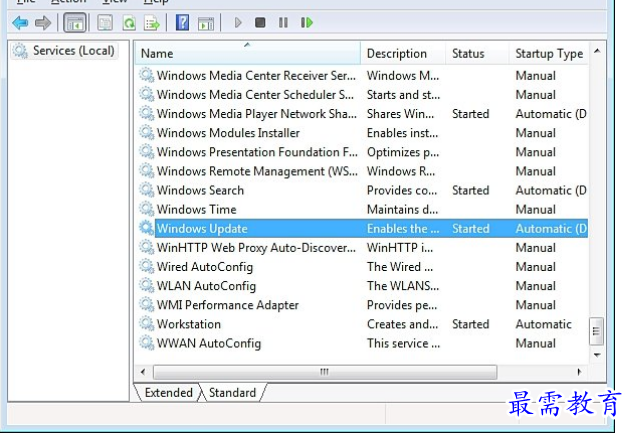Sort by the Status column header
Viewport: 630px width, 435px height.
pyautogui.click(x=477, y=53)
